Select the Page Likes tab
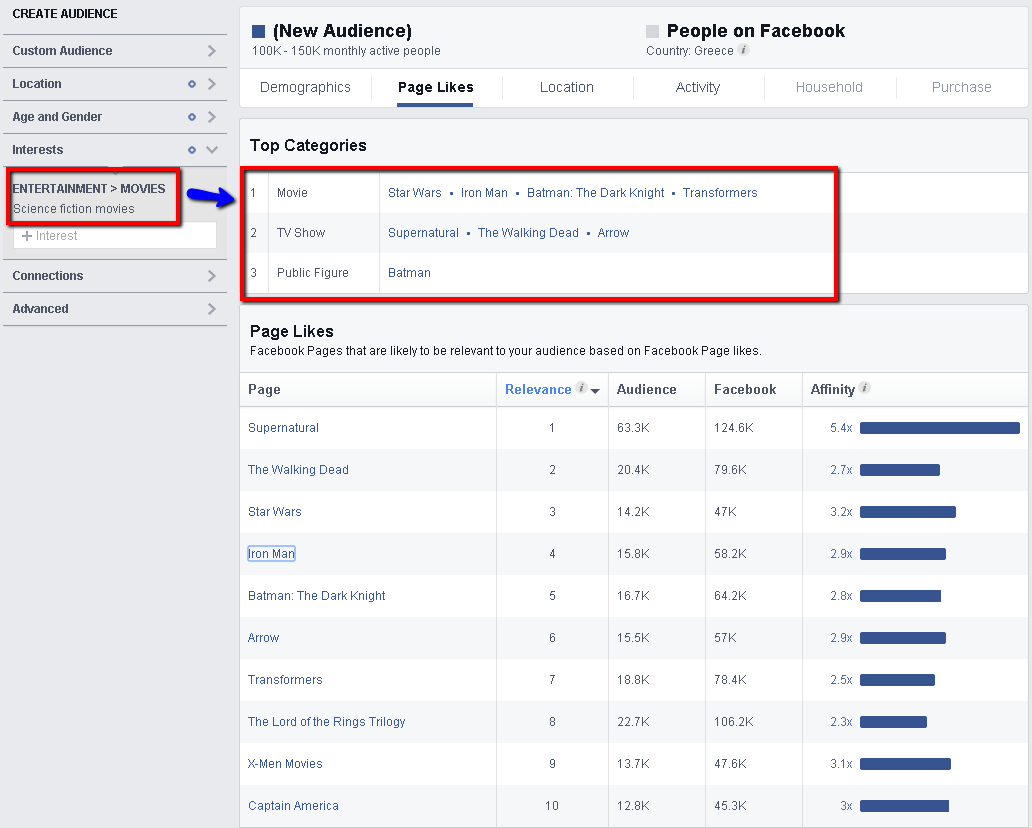This screenshot has height=828, width=1032. pos(436,87)
